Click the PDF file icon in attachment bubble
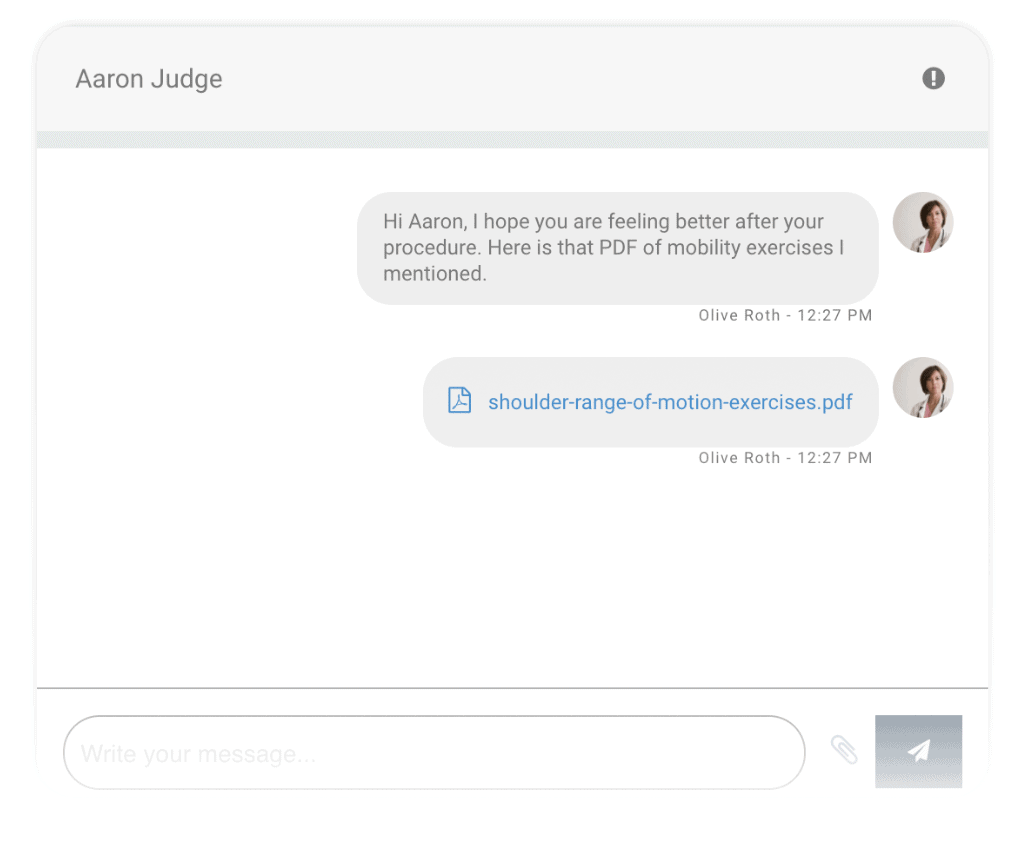 [x=459, y=400]
